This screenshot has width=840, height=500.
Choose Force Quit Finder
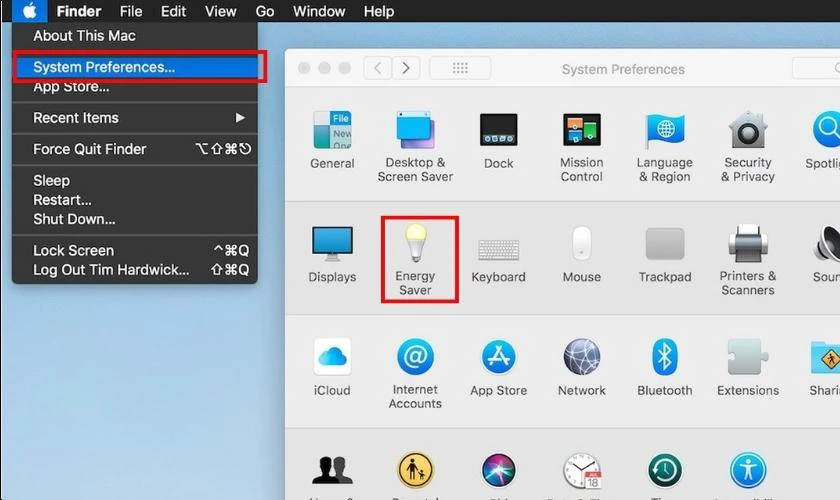coord(135,149)
